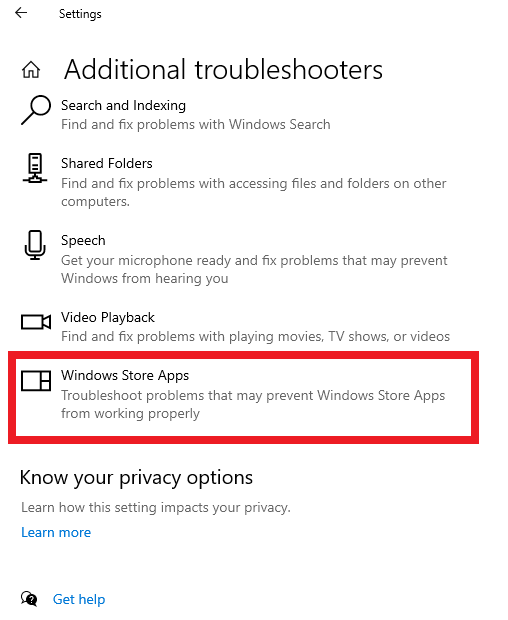Click the Speech microphone icon
The width and height of the screenshot is (508, 620).
tap(35, 245)
